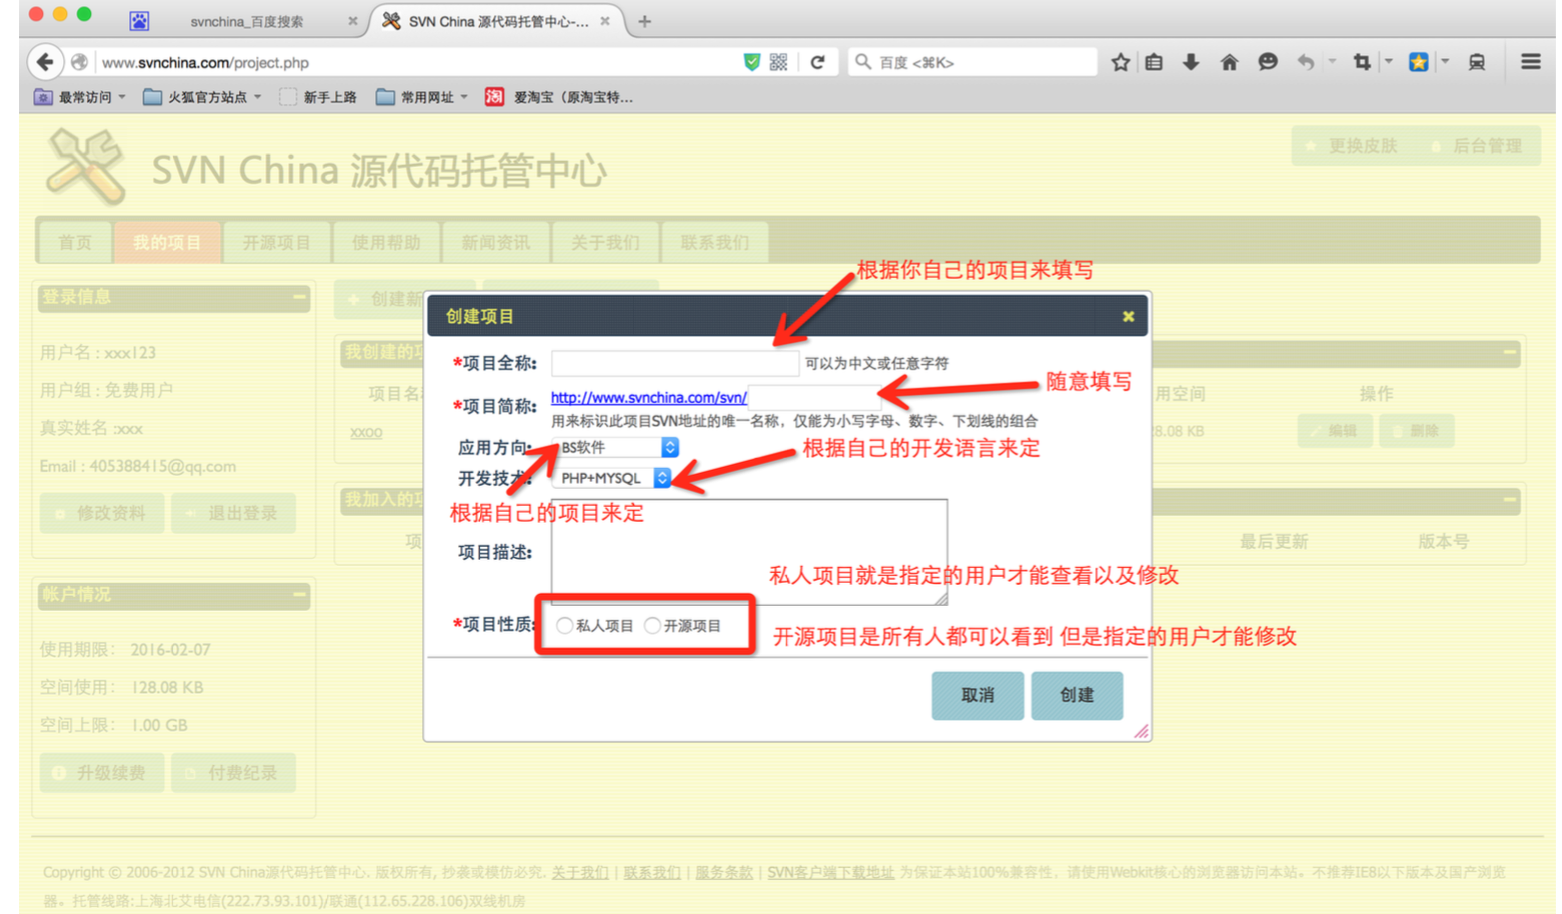Image resolution: width=1562 pixels, height=914 pixels.
Task: Open the 使用帮助 navigation tab
Action: pyautogui.click(x=386, y=242)
